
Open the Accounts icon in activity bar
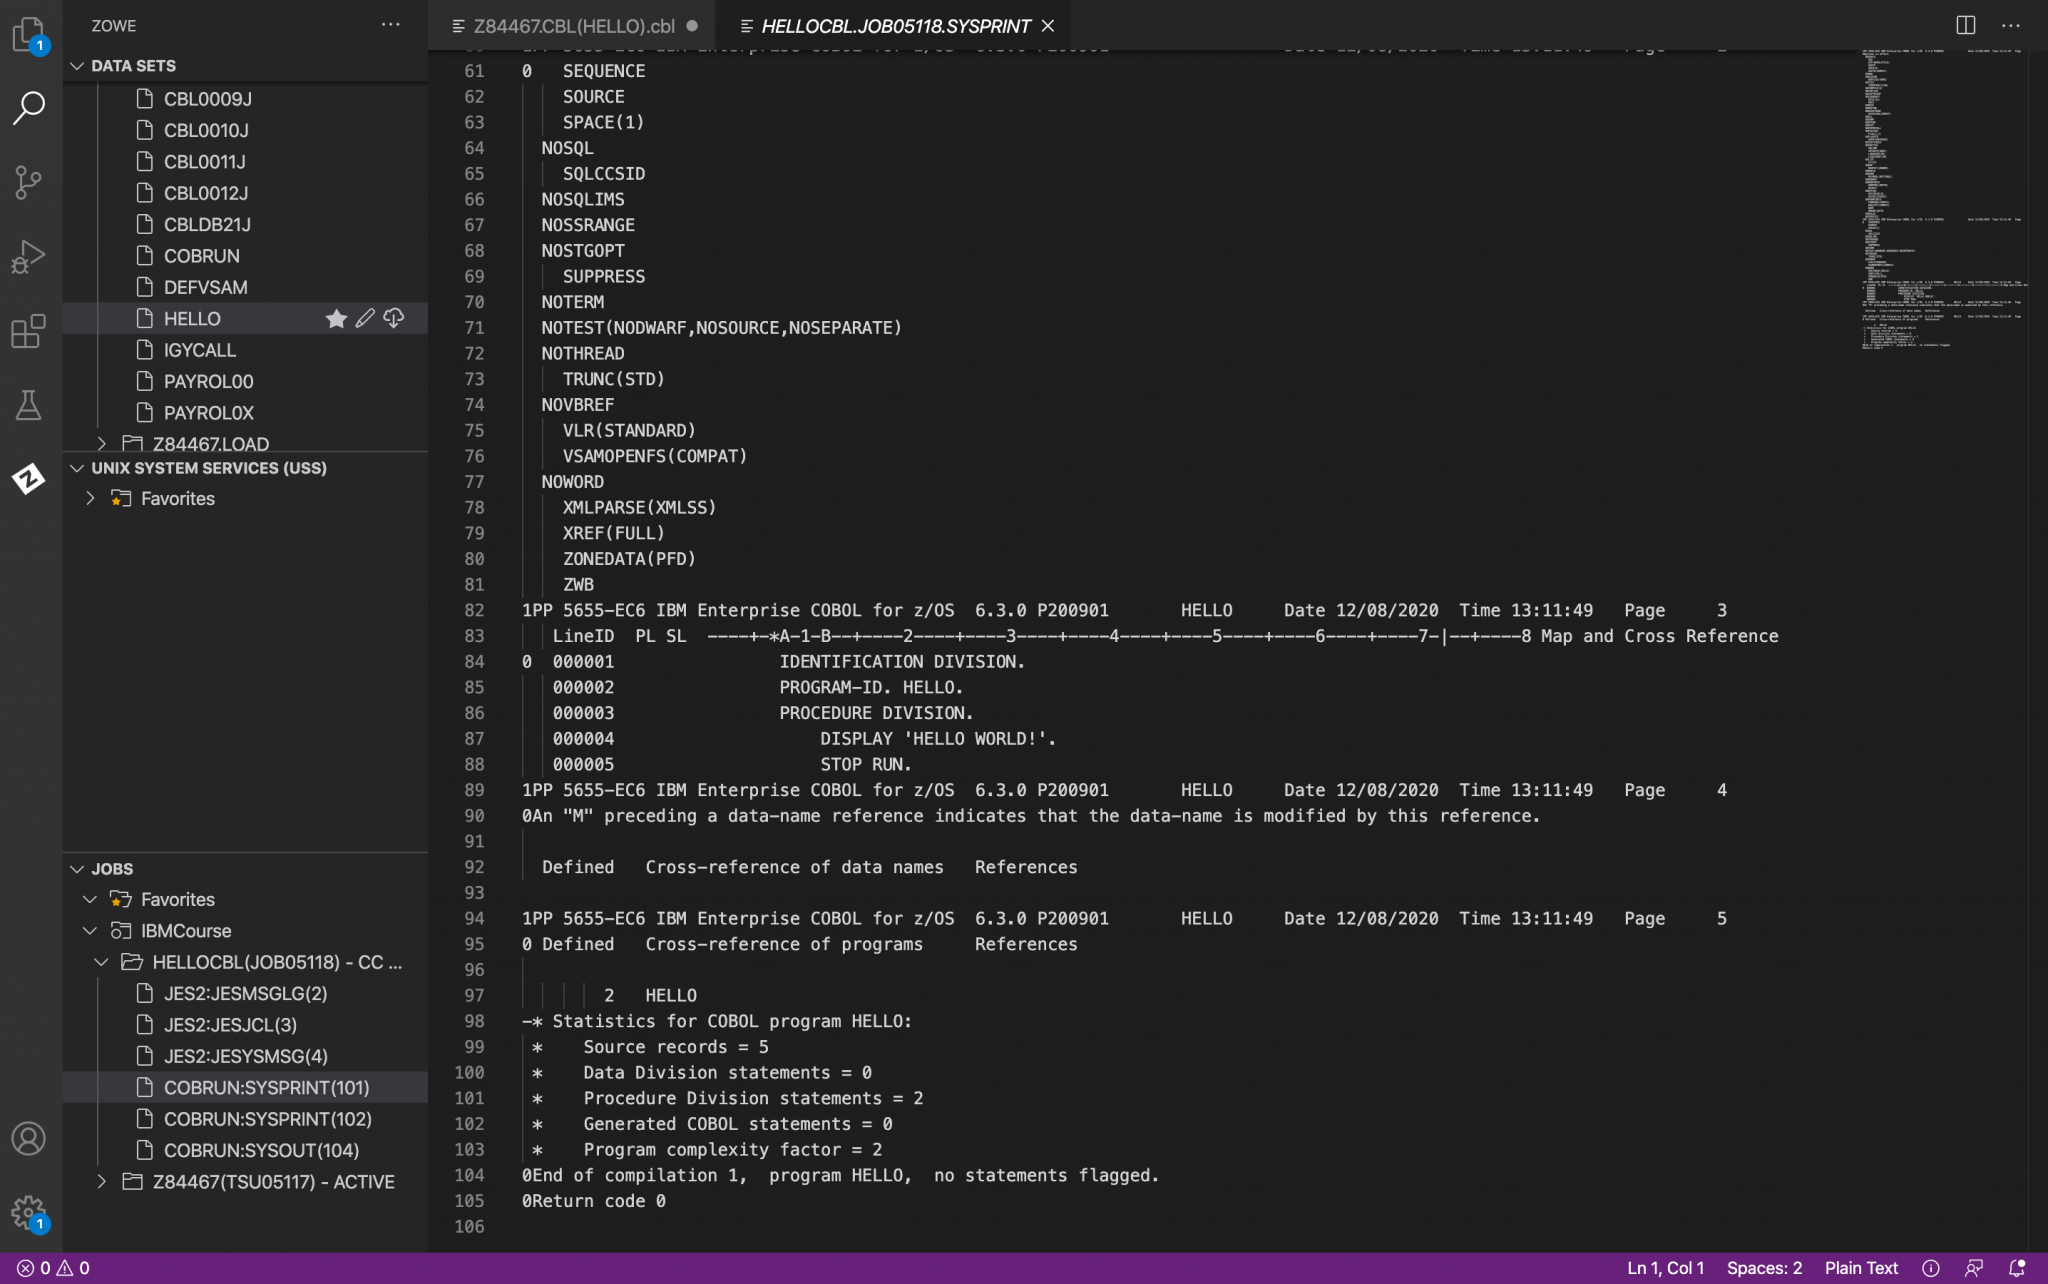[27, 1138]
